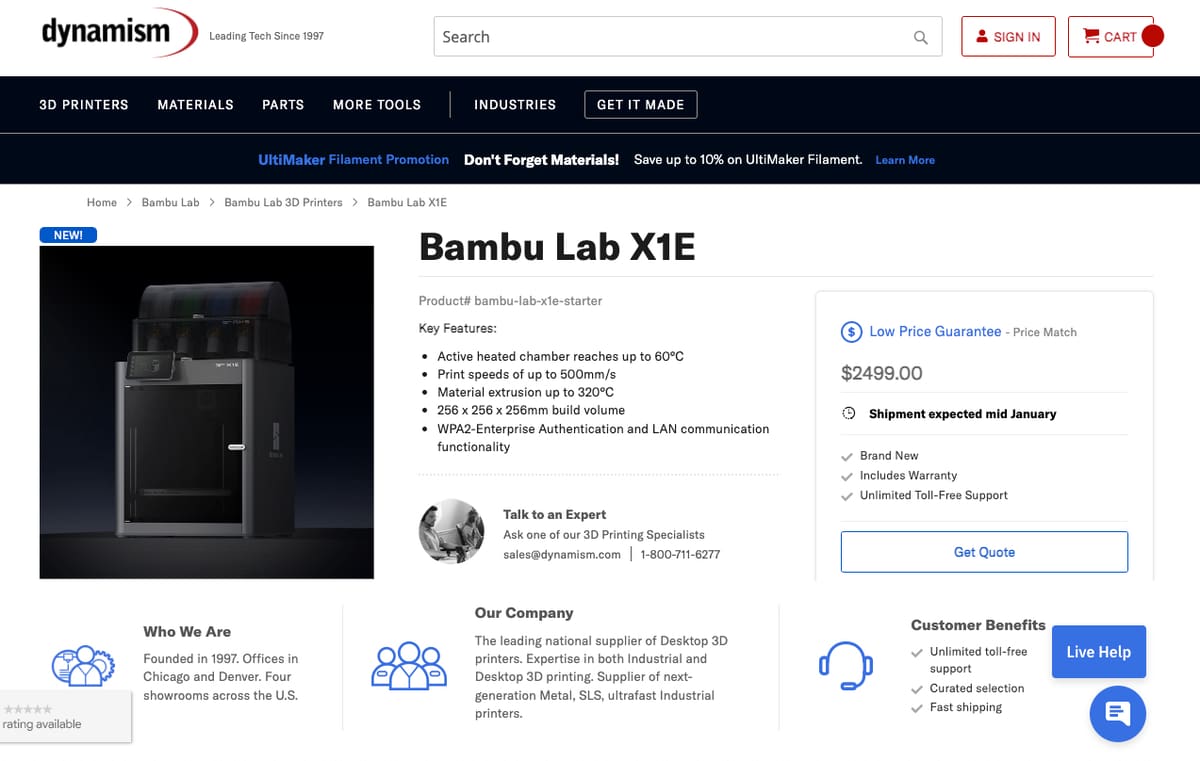
Task: Go to Bambu Lab 3D Printers breadcrumb
Action: [x=283, y=202]
